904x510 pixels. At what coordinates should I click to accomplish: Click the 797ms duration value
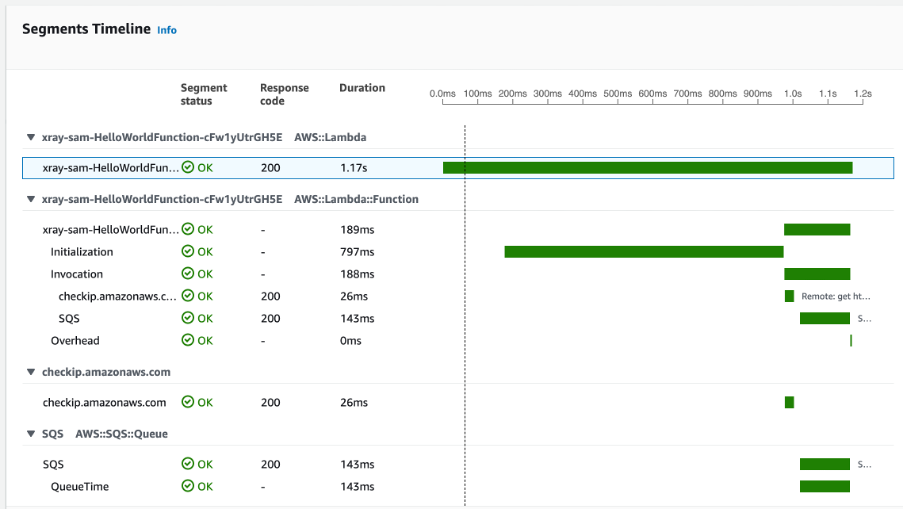pos(357,252)
